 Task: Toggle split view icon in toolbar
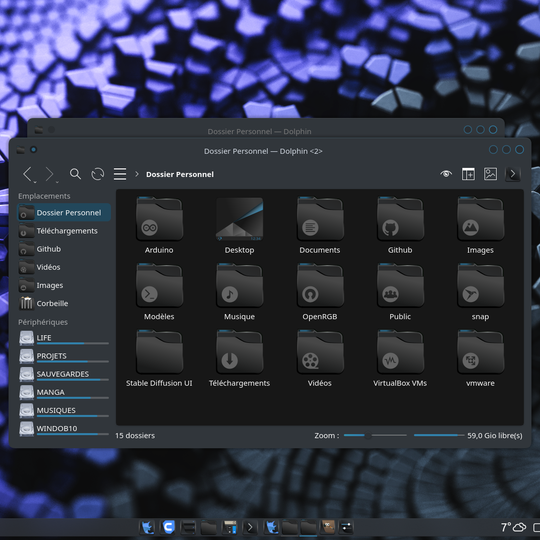tap(468, 174)
